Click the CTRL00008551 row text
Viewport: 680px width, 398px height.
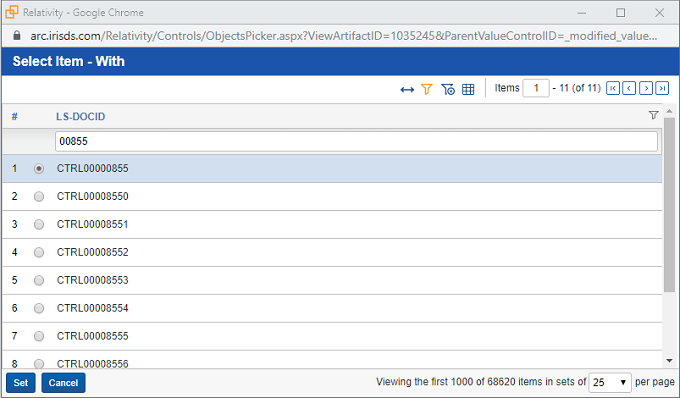coord(92,224)
